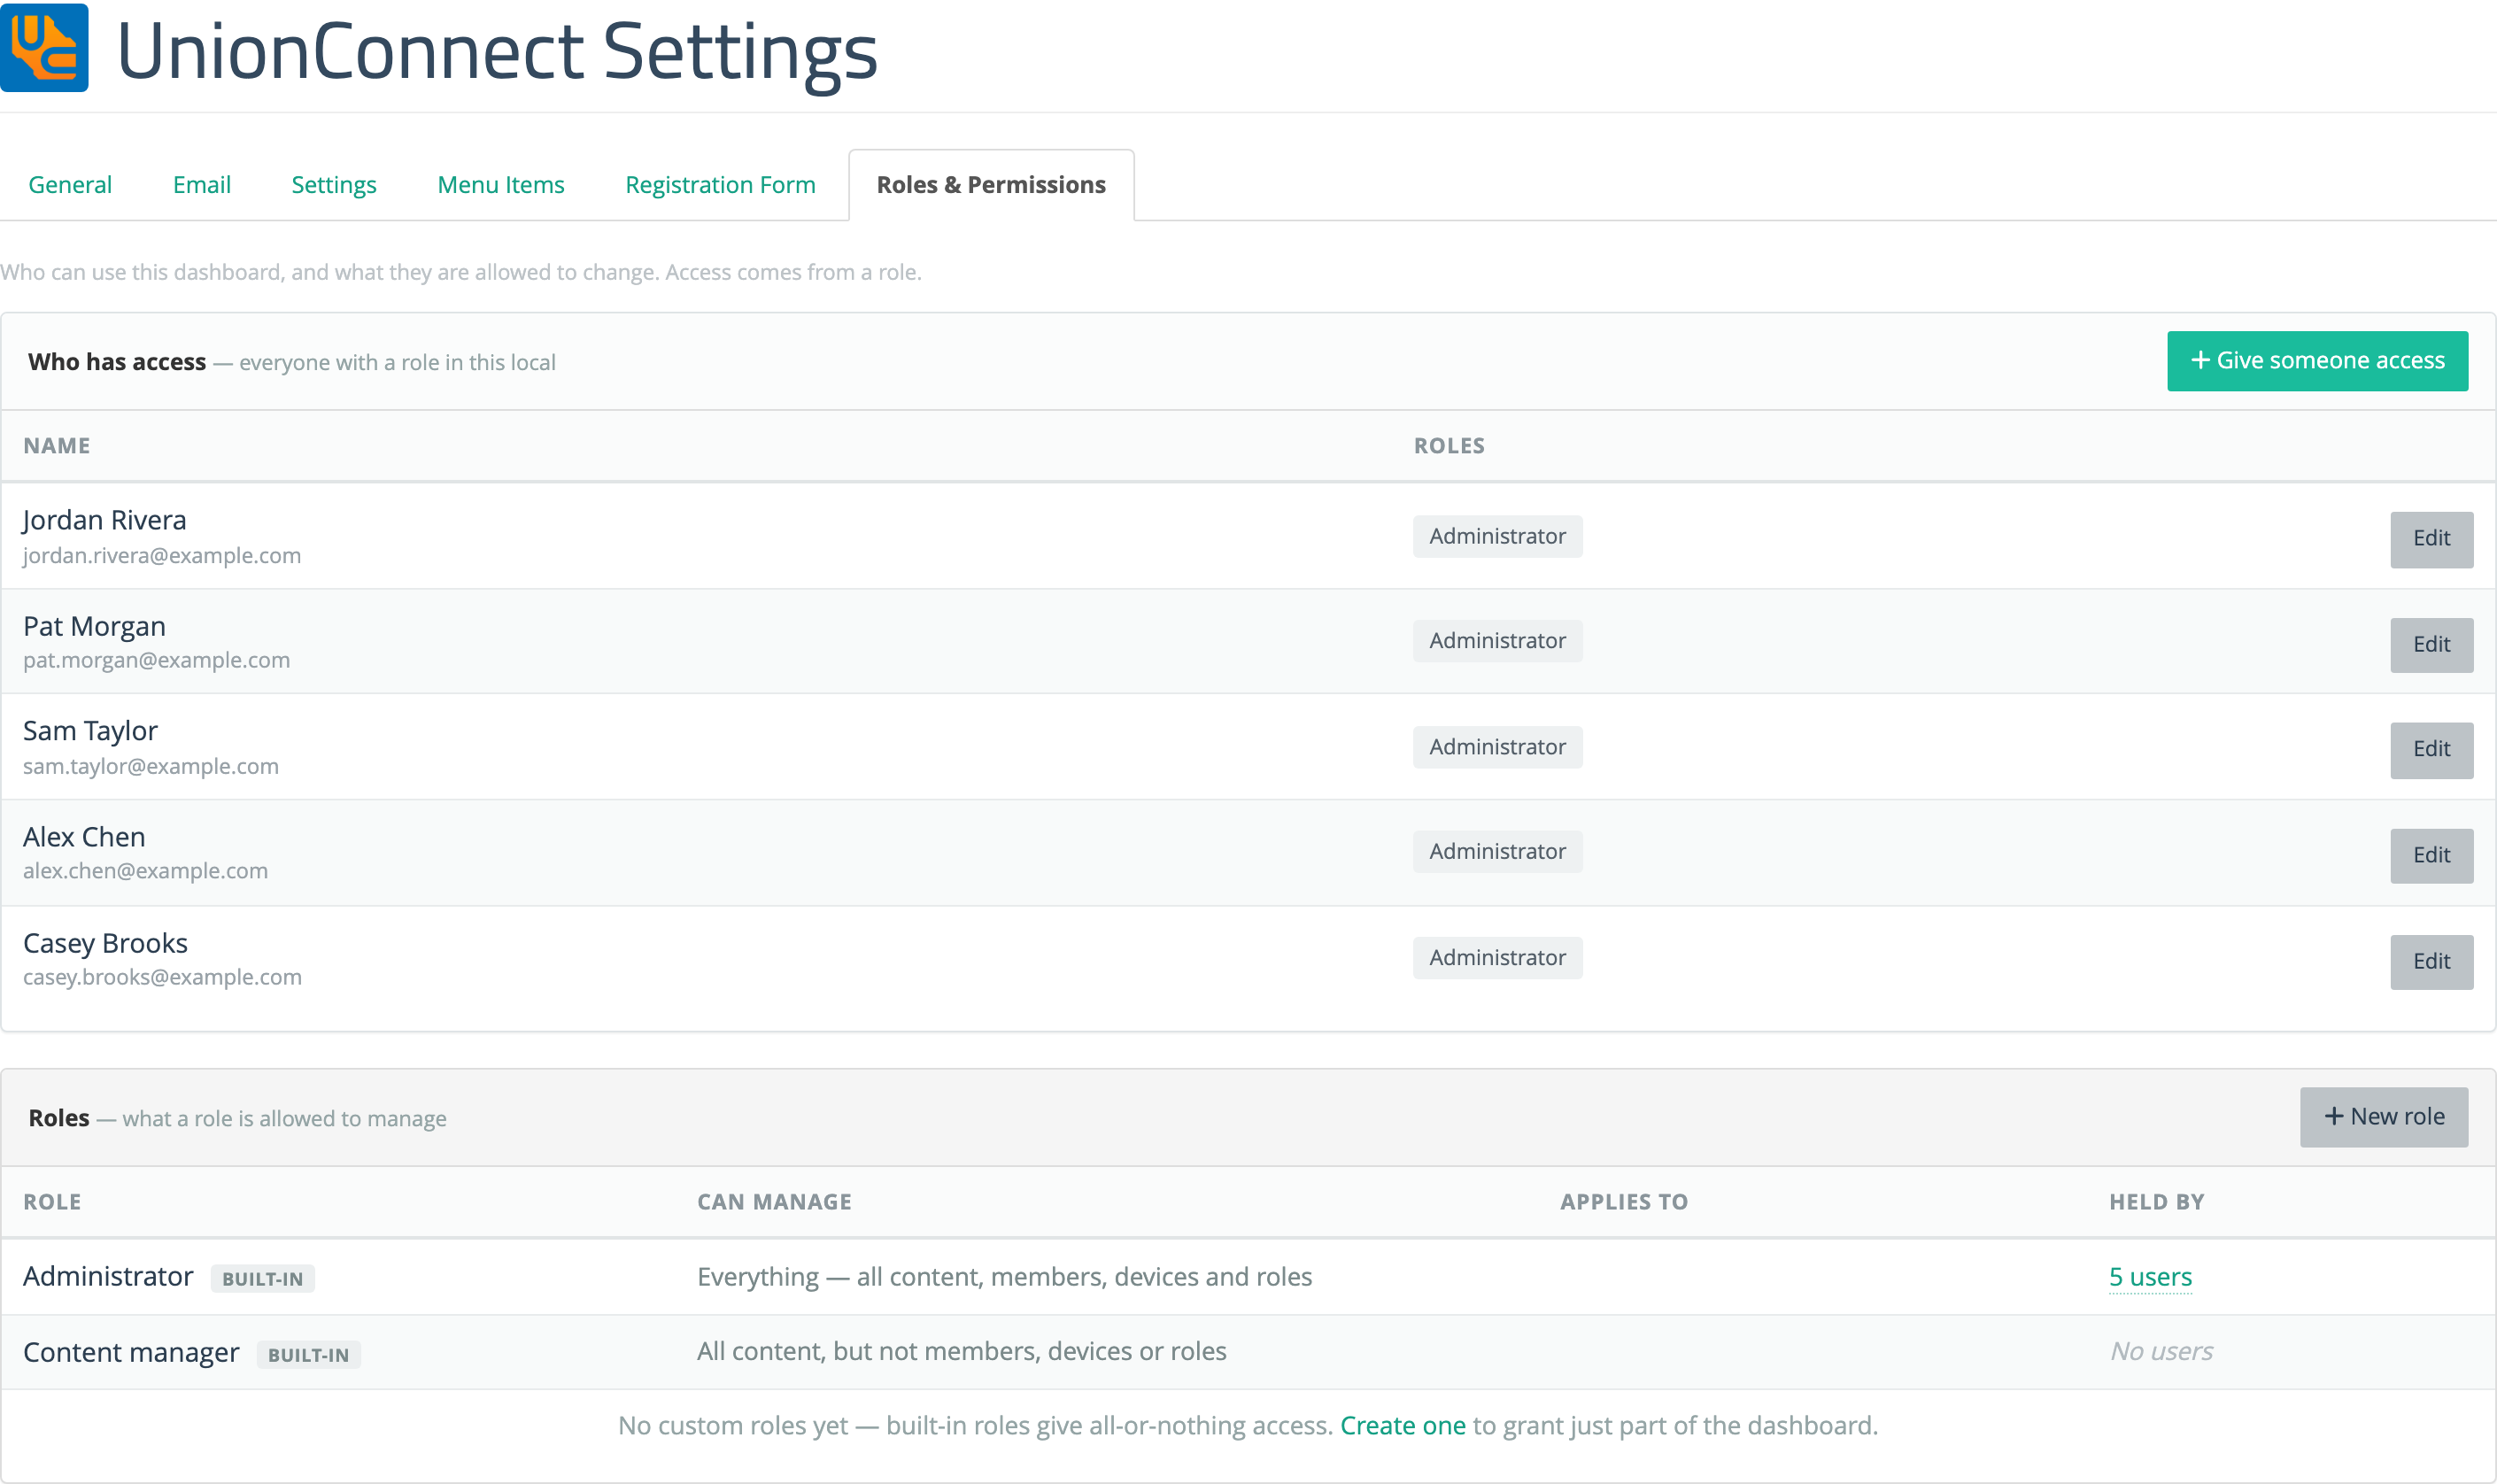The image size is (2497, 1484).
Task: Click Jordan Rivera's Administrator role badge
Action: (1497, 536)
